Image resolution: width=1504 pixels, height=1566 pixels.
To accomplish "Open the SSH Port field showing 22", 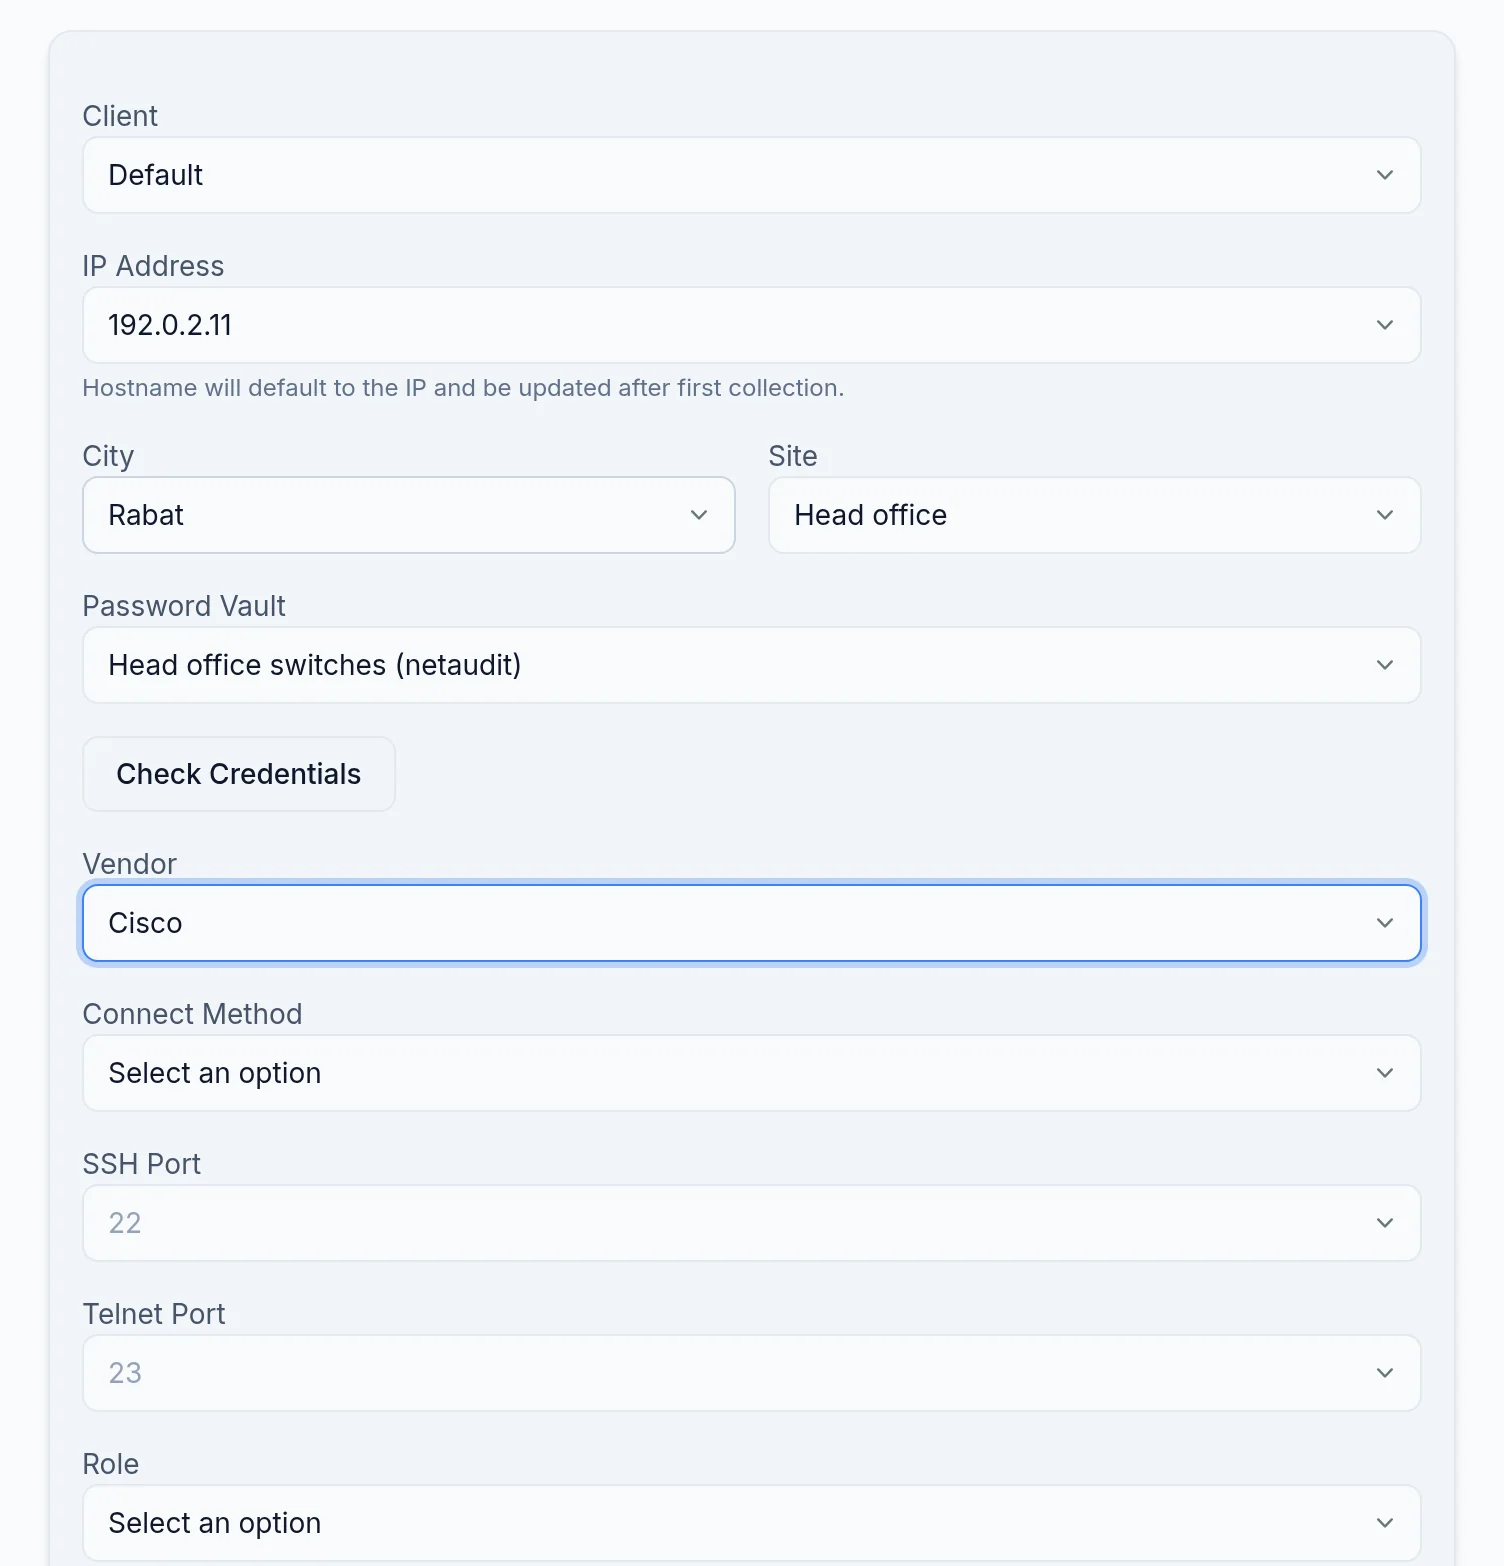I will (751, 1223).
